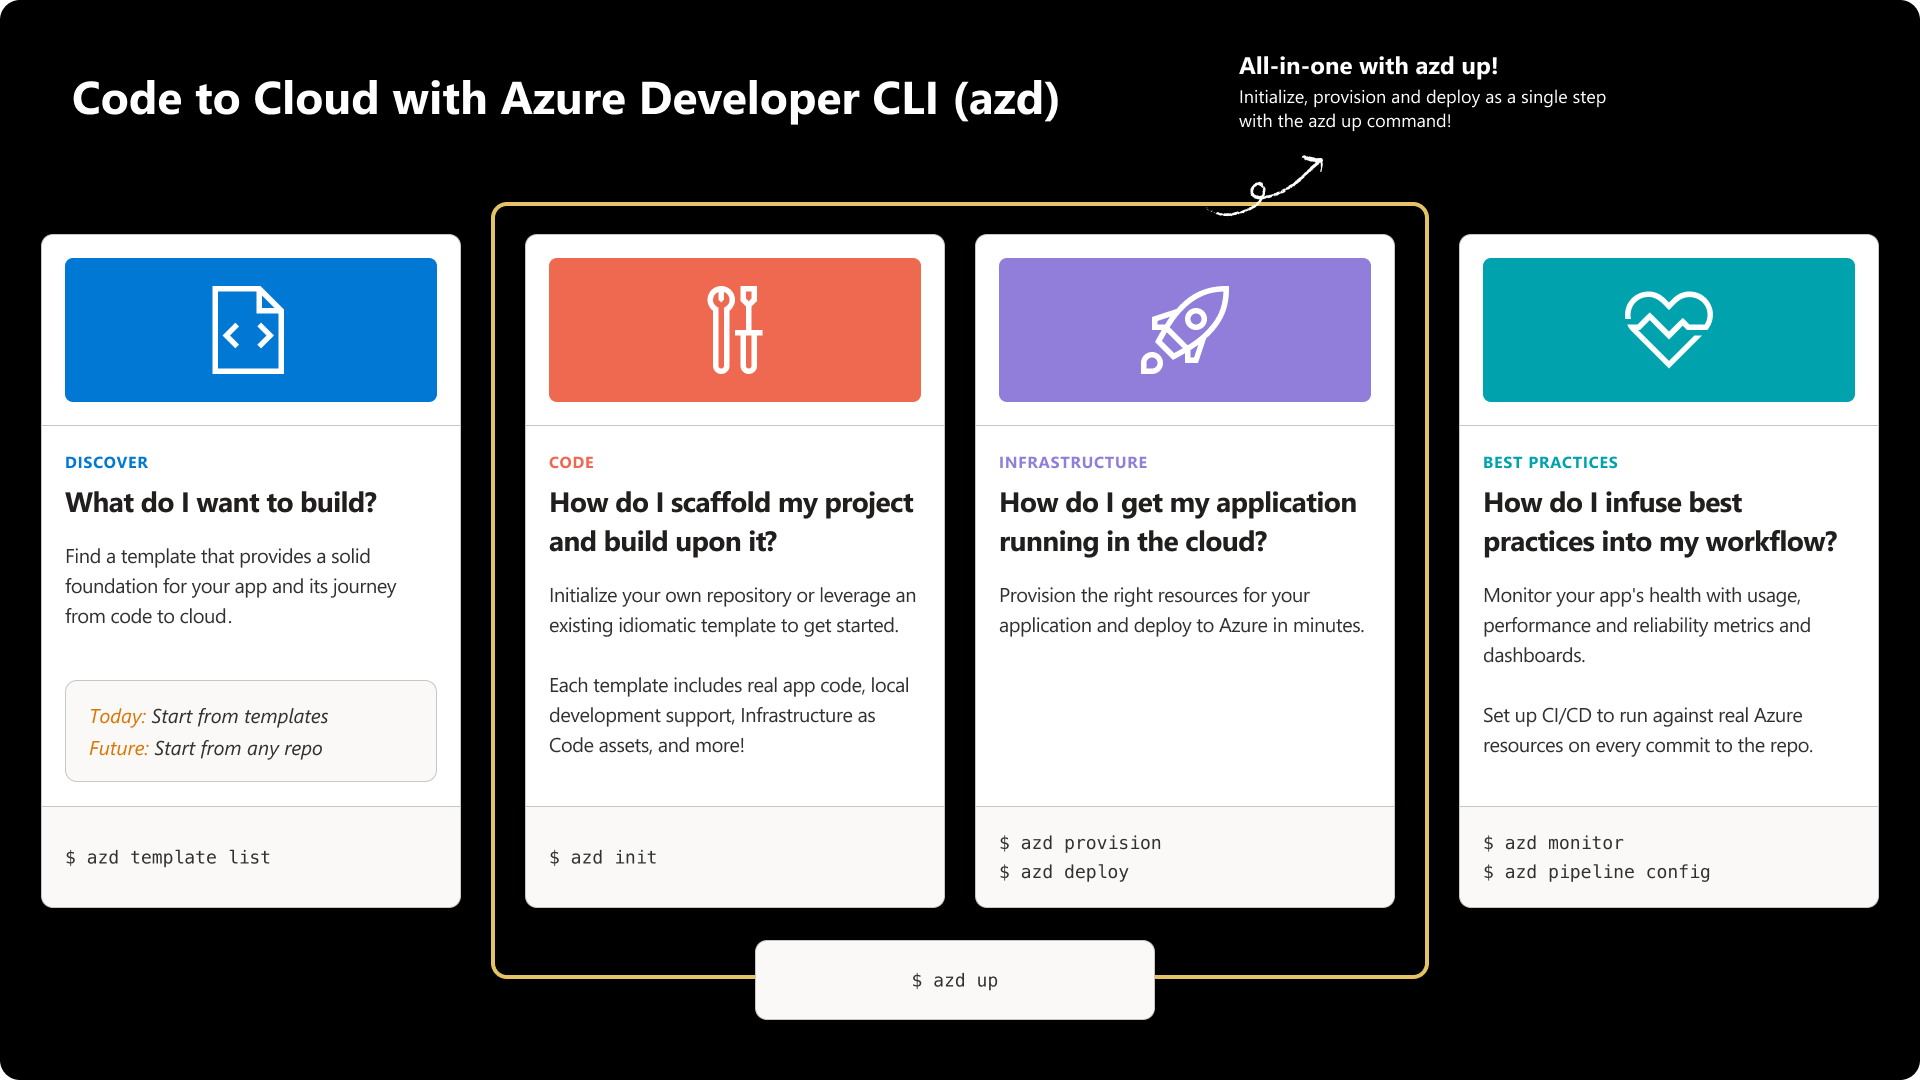The height and width of the screenshot is (1080, 1920).
Task: Expand the azd template list command box
Action: point(167,857)
